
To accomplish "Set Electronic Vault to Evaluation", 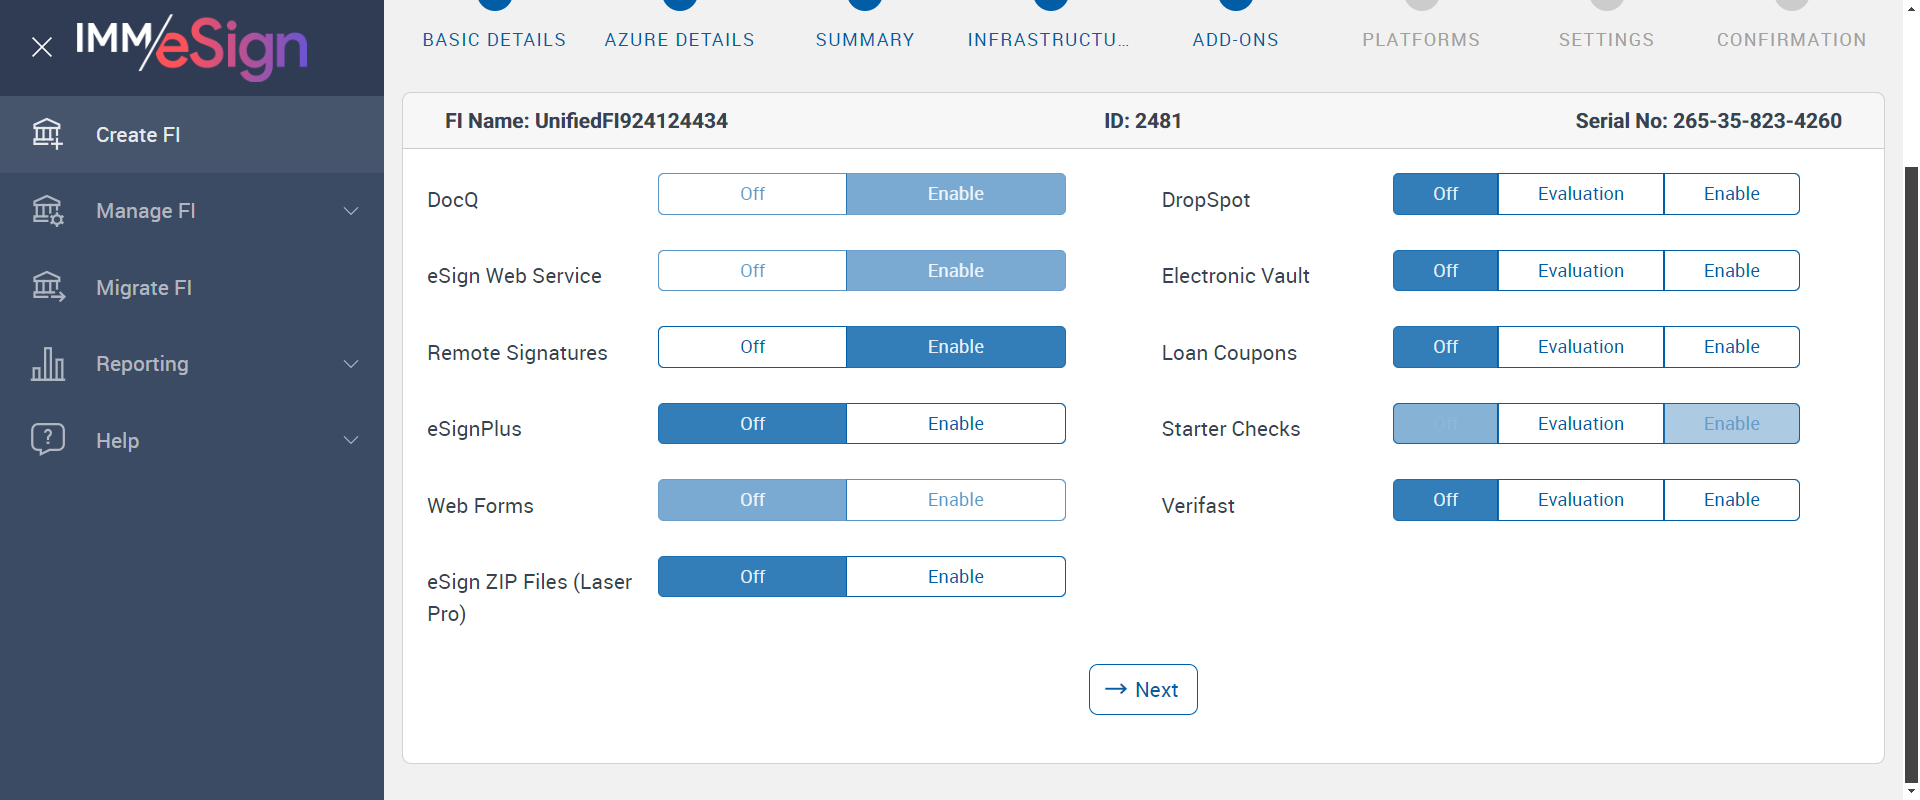I will (1581, 271).
